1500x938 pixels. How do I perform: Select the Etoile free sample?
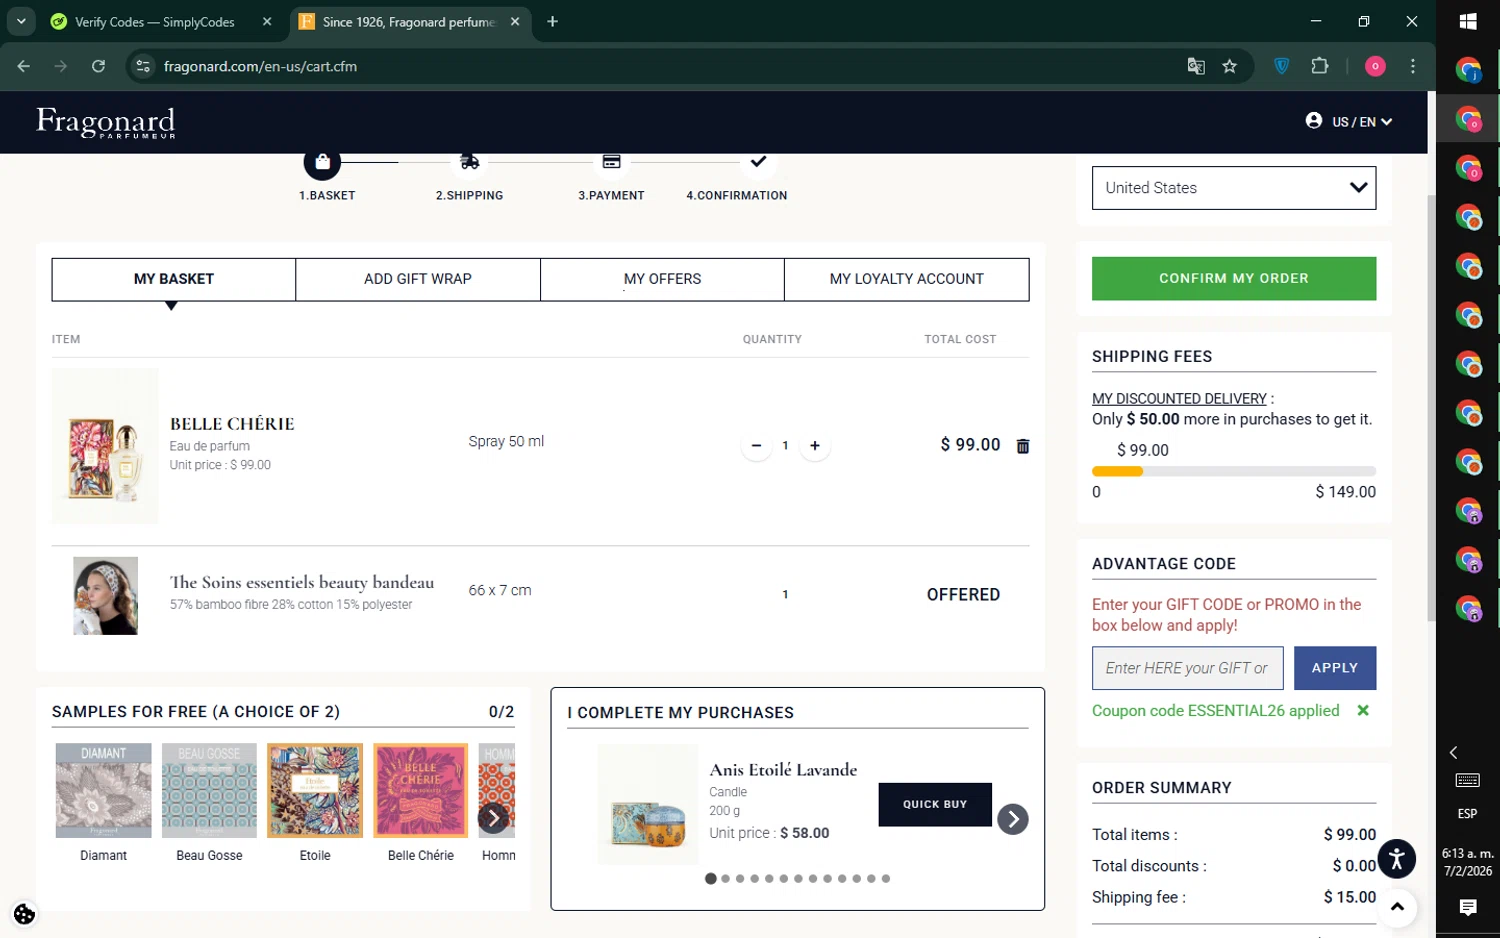(315, 791)
